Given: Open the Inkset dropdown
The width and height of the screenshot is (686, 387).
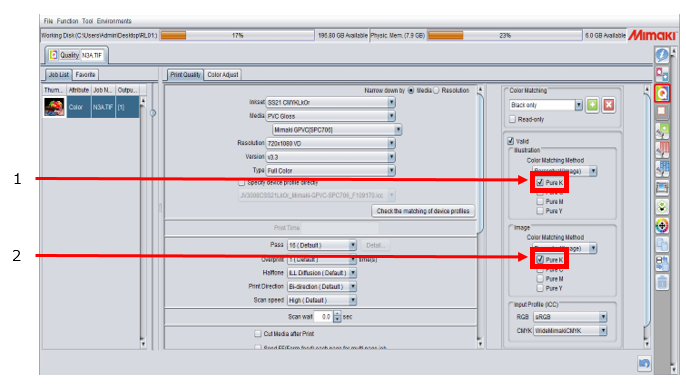Looking at the screenshot, I should tap(330, 102).
